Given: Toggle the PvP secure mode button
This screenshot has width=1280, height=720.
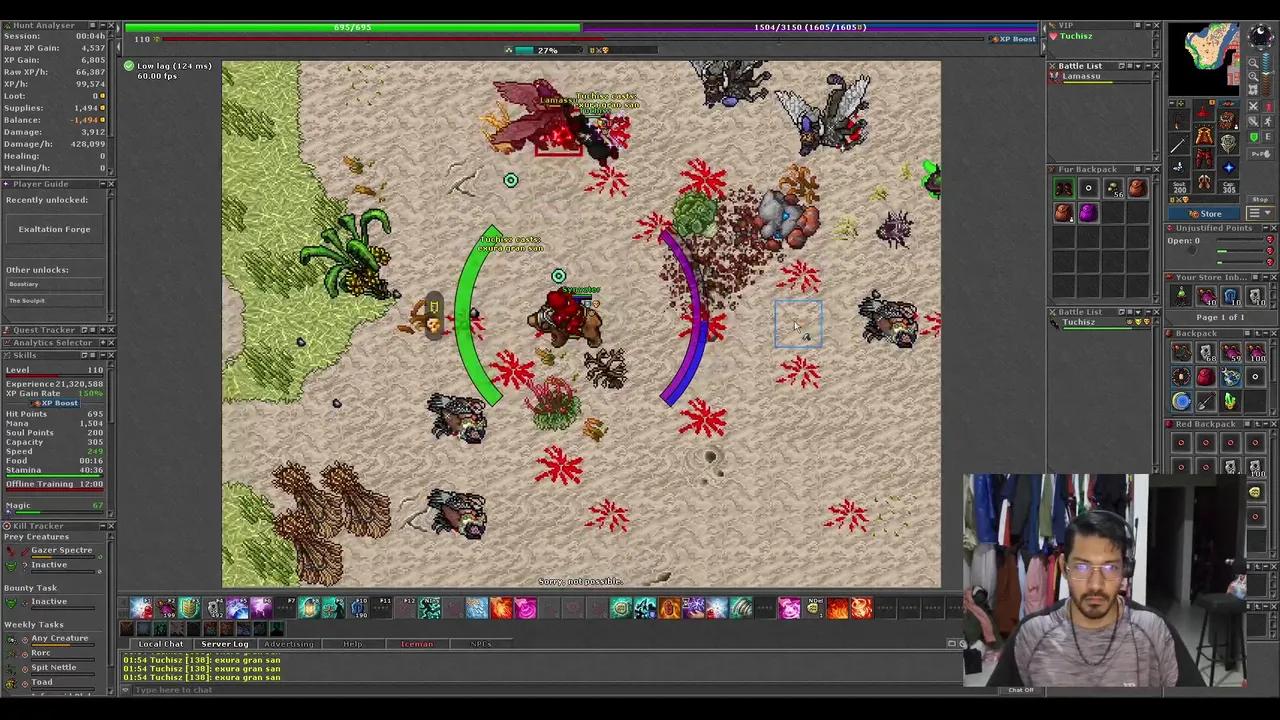Looking at the screenshot, I should tap(1261, 154).
